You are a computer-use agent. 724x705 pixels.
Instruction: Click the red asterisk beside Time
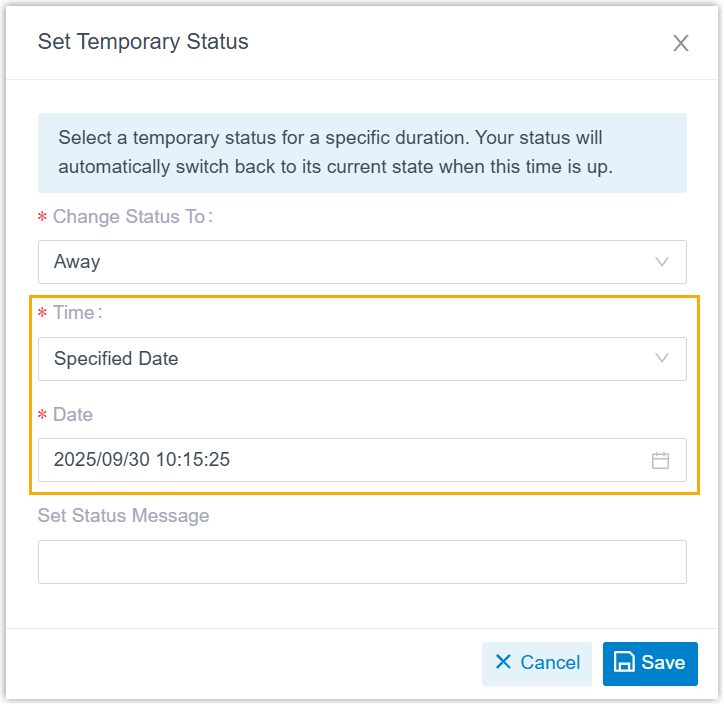tap(42, 314)
